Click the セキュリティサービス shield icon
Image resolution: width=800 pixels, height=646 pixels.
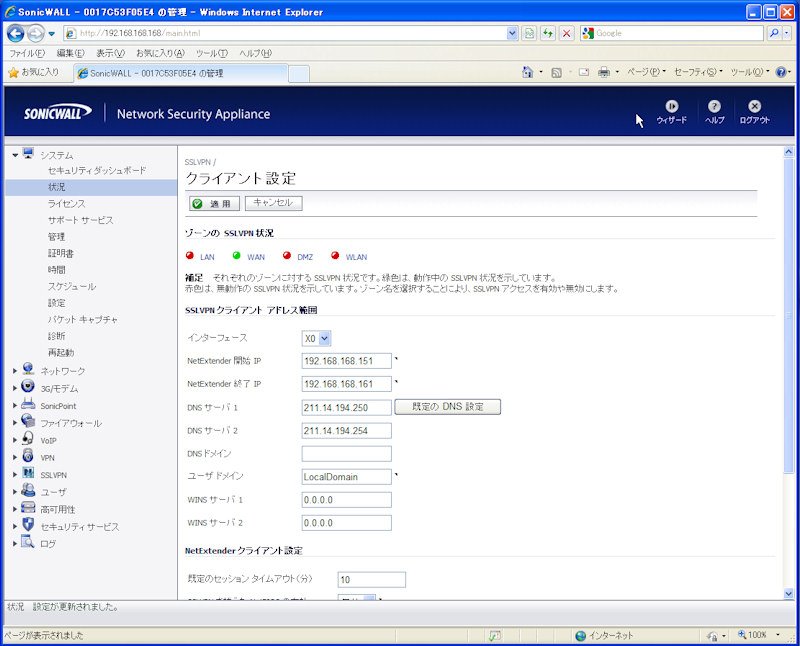pyautogui.click(x=28, y=524)
